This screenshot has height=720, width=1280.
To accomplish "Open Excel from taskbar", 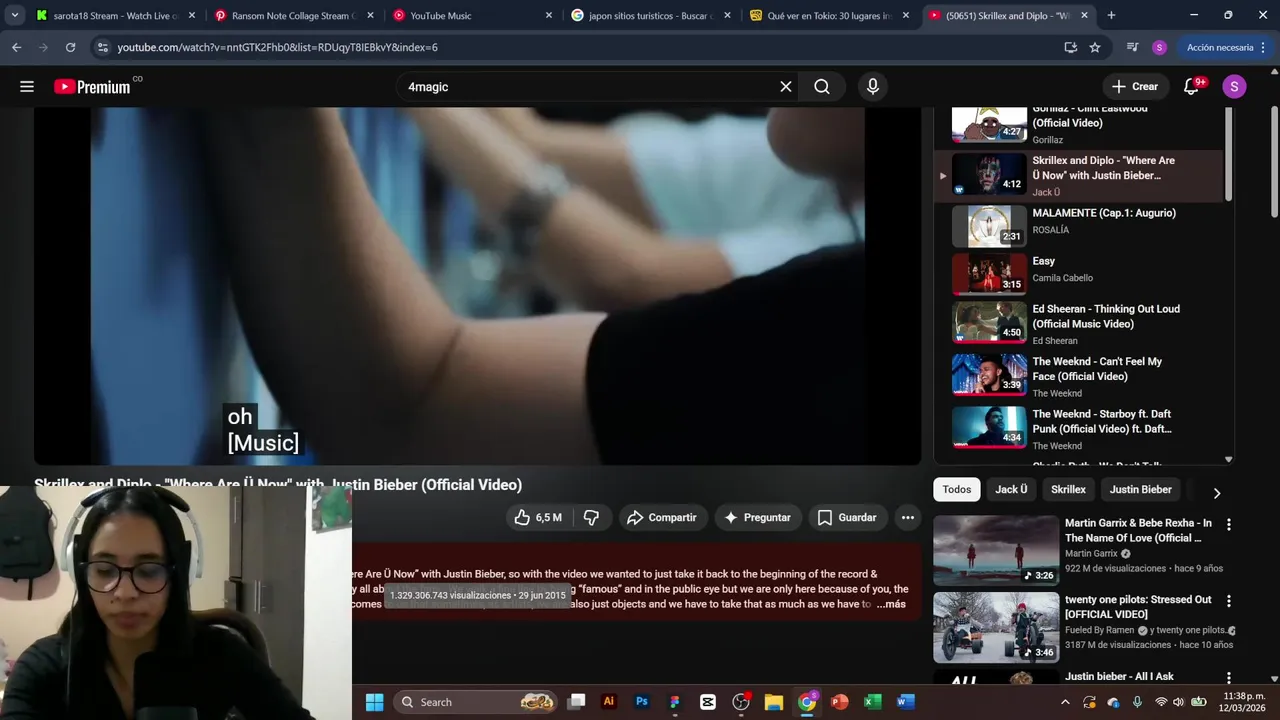I will tap(873, 702).
